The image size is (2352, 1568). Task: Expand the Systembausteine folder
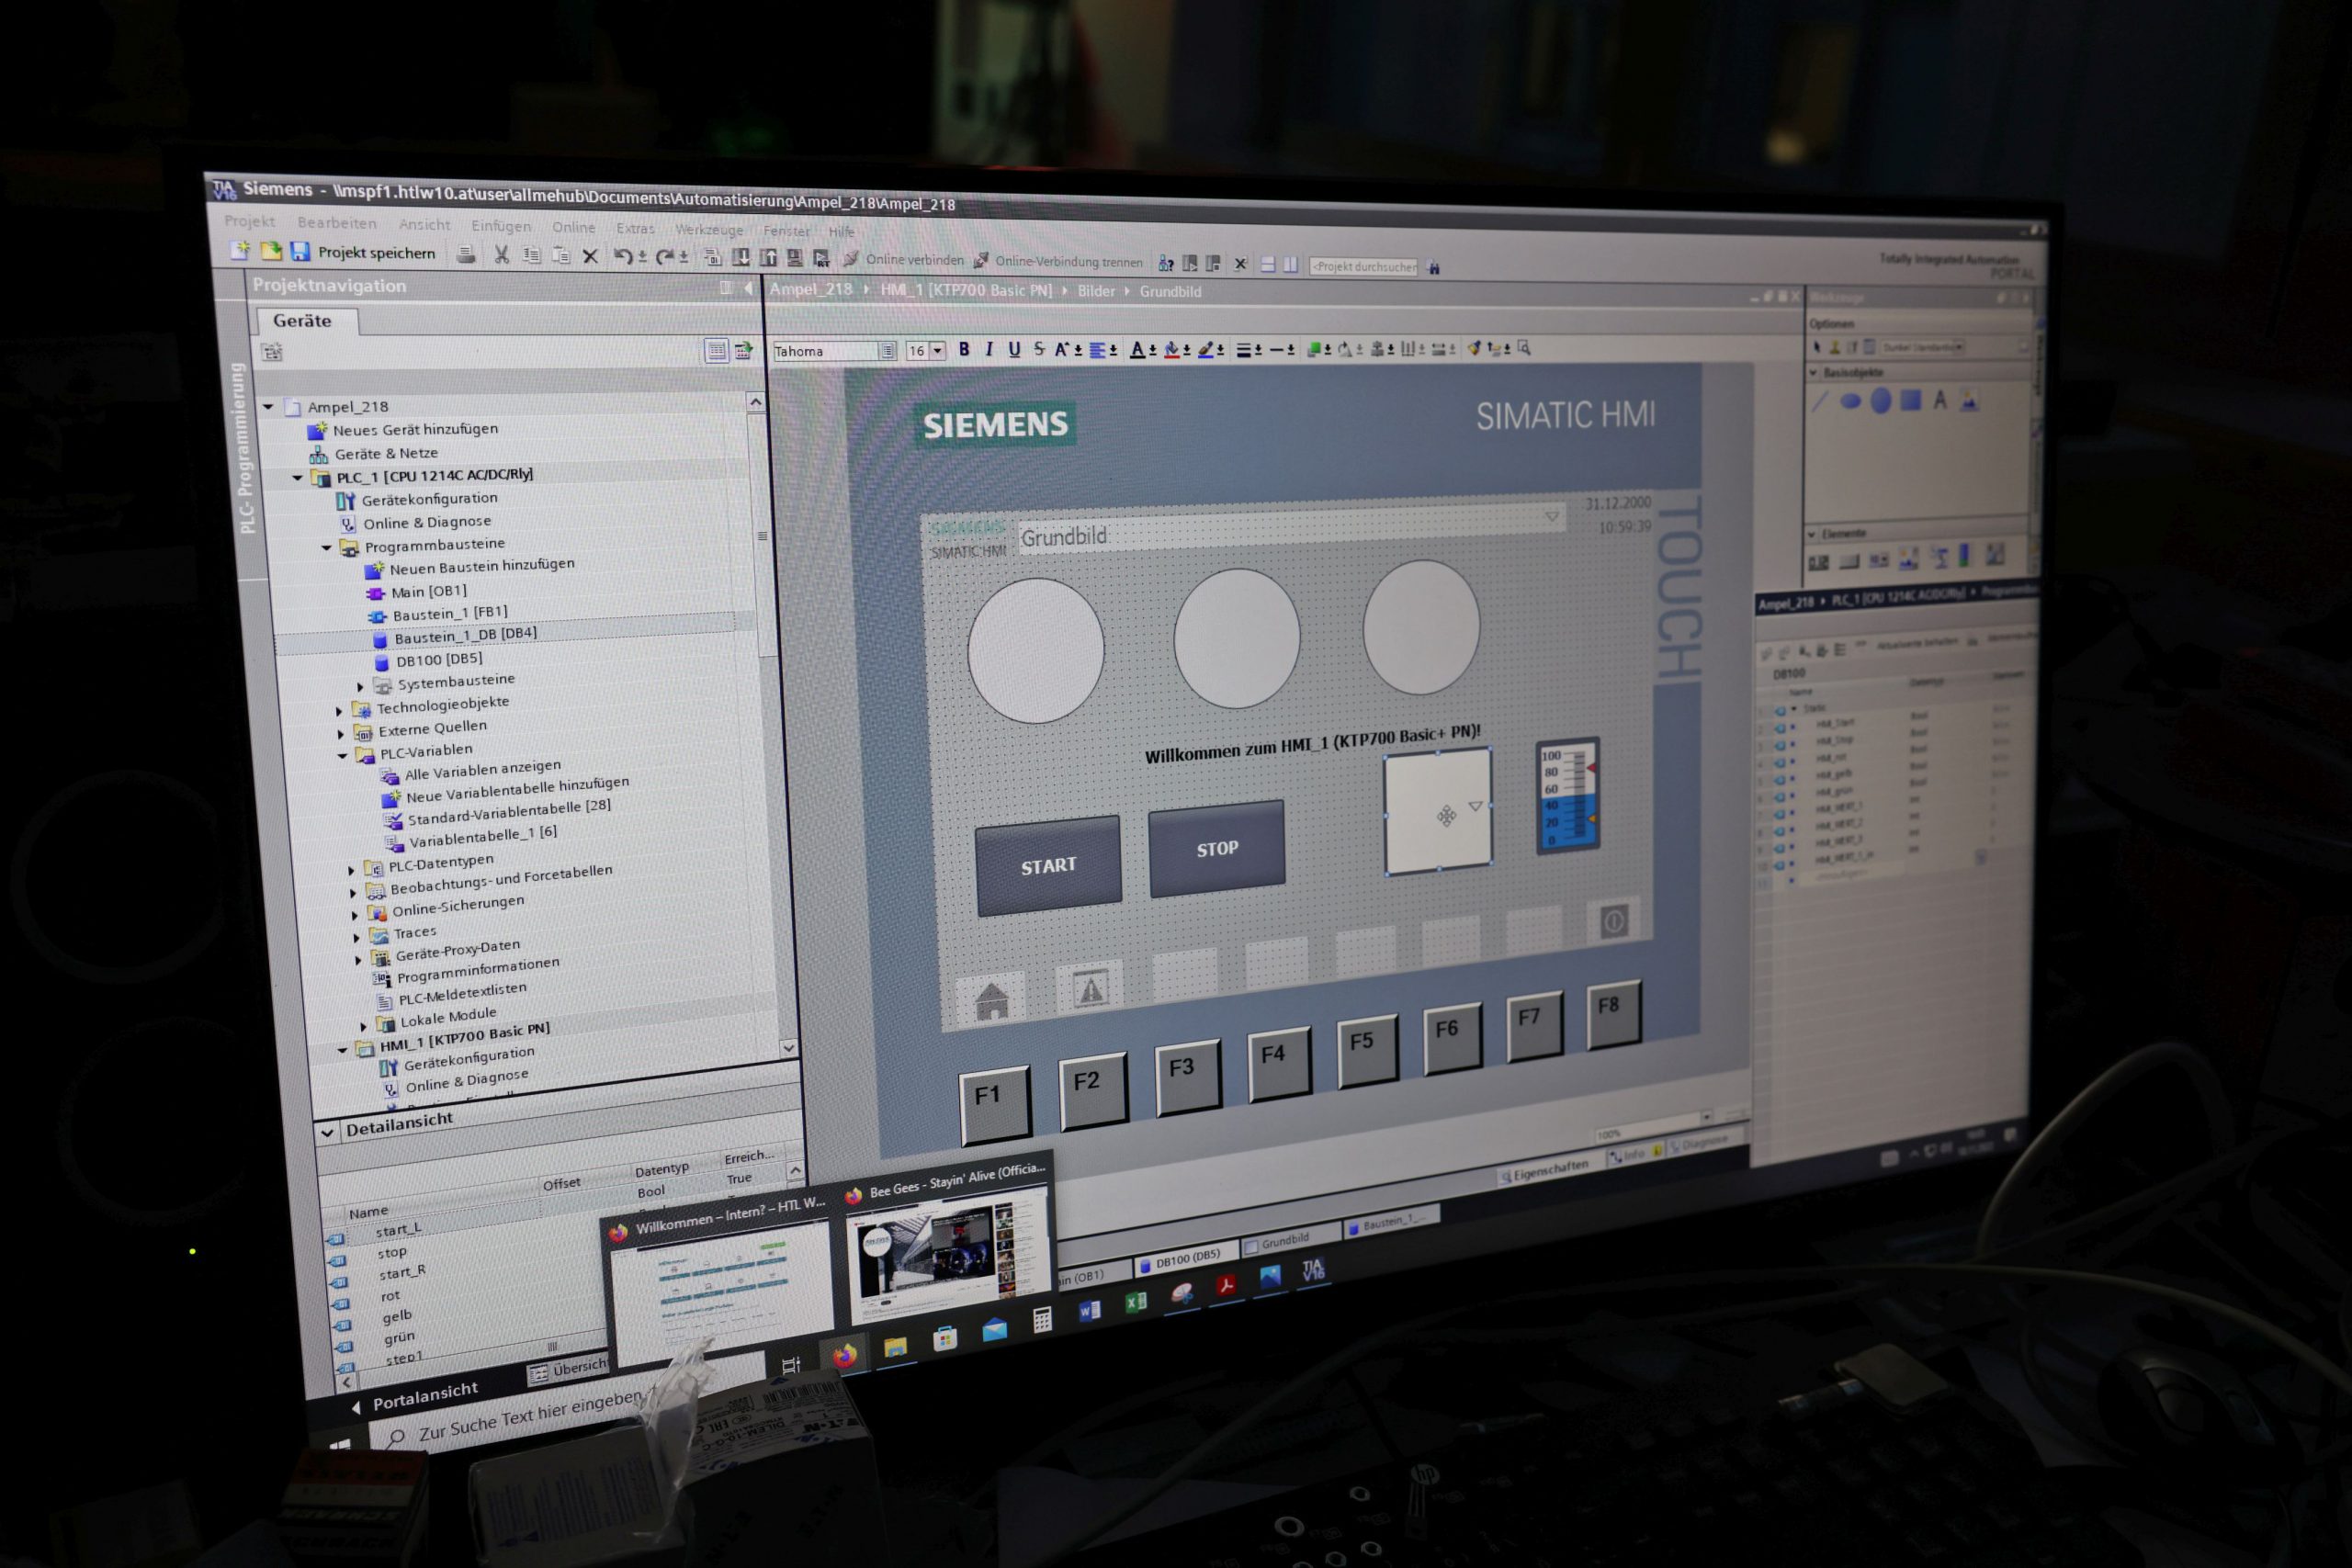pos(360,686)
